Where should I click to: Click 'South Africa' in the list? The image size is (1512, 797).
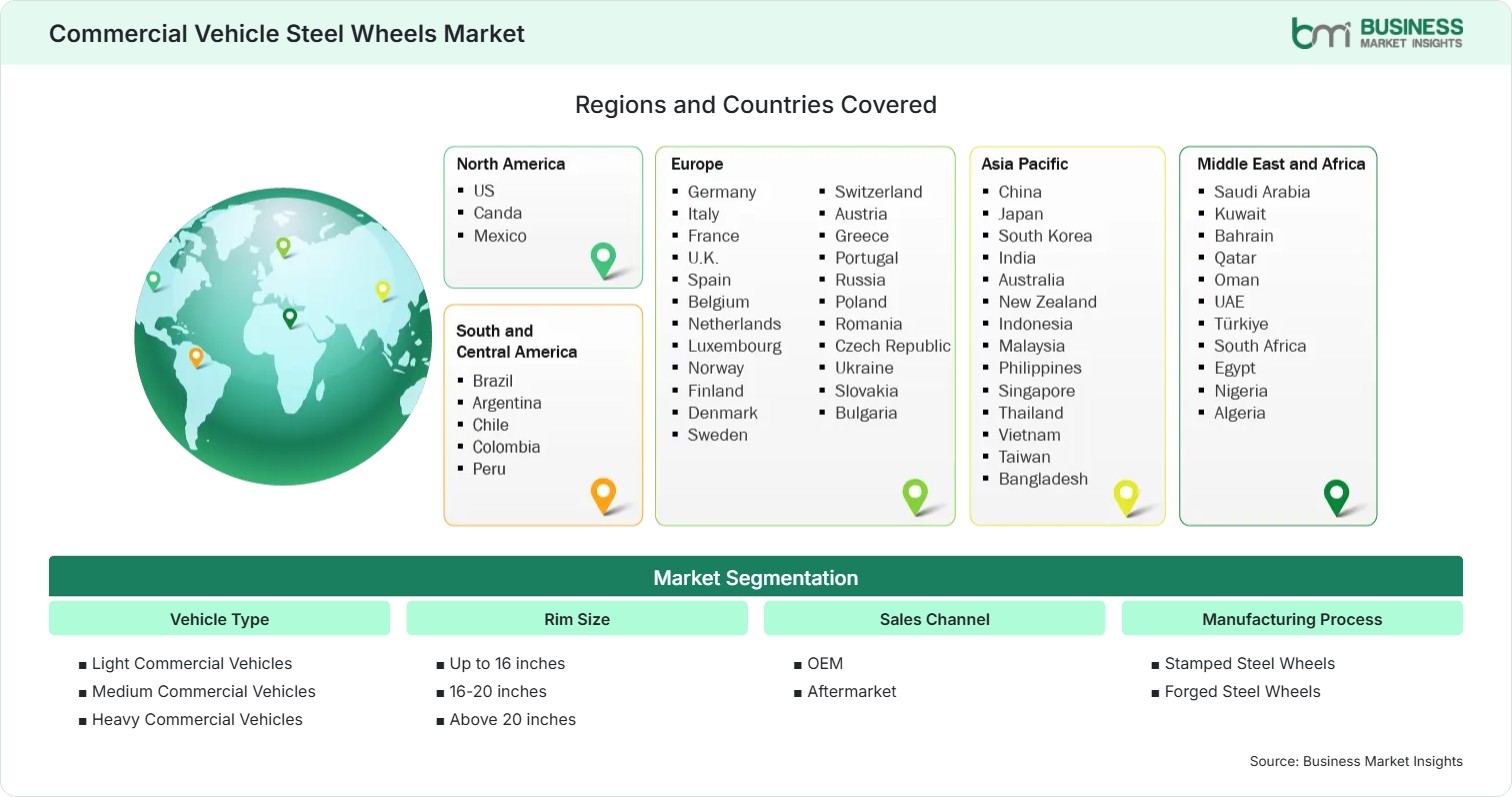(1260, 346)
